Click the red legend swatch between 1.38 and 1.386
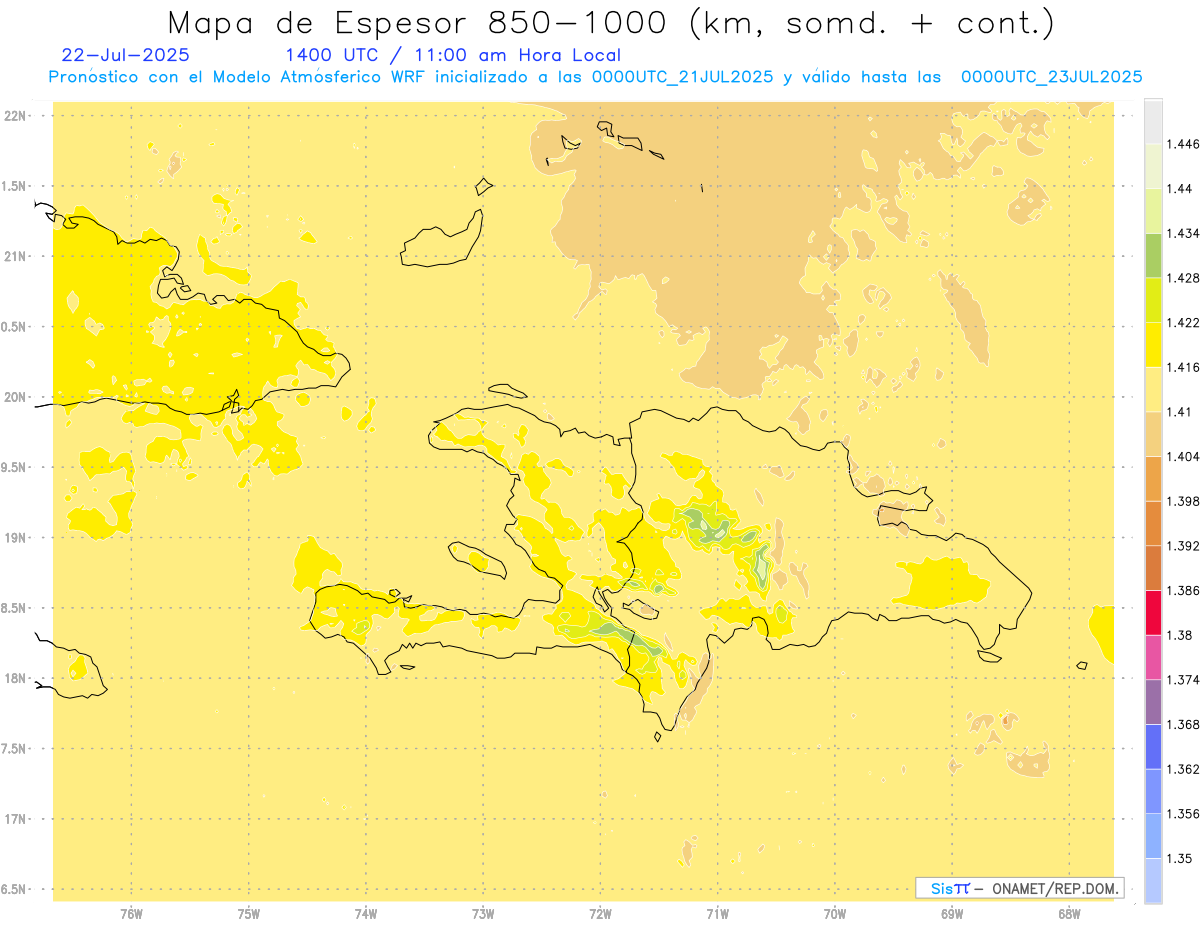The width and height of the screenshot is (1200, 927). click(1153, 613)
